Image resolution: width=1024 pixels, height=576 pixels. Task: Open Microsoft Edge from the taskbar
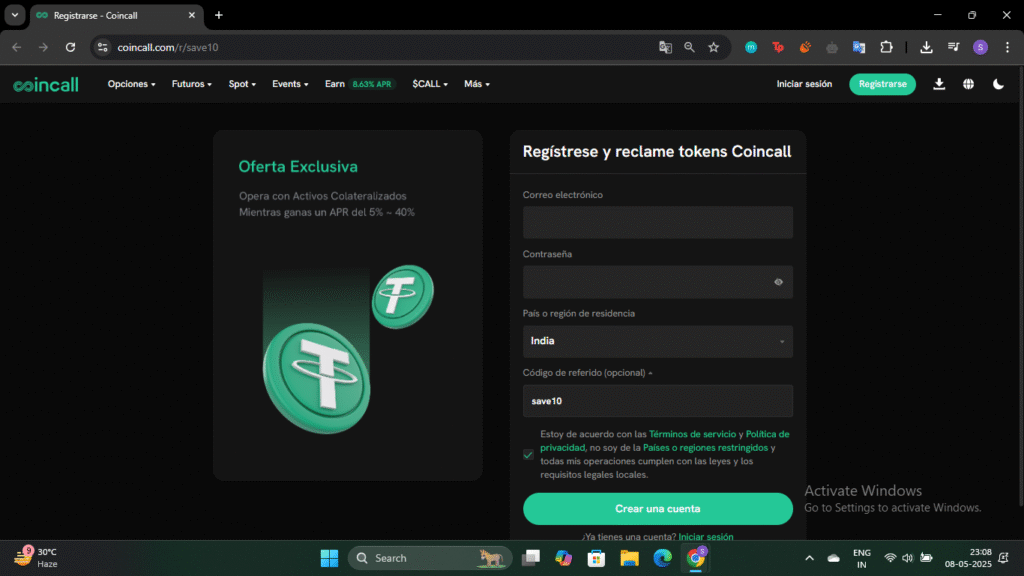662,558
